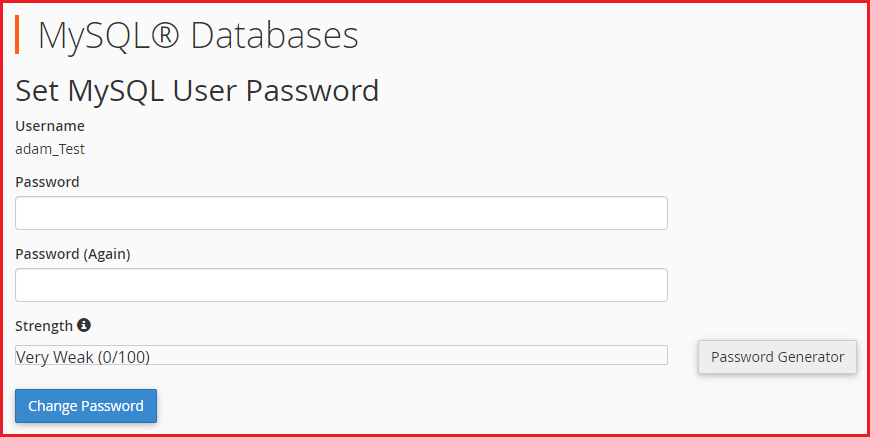Click the Password (Again) label
This screenshot has height=437, width=870.
tap(73, 255)
